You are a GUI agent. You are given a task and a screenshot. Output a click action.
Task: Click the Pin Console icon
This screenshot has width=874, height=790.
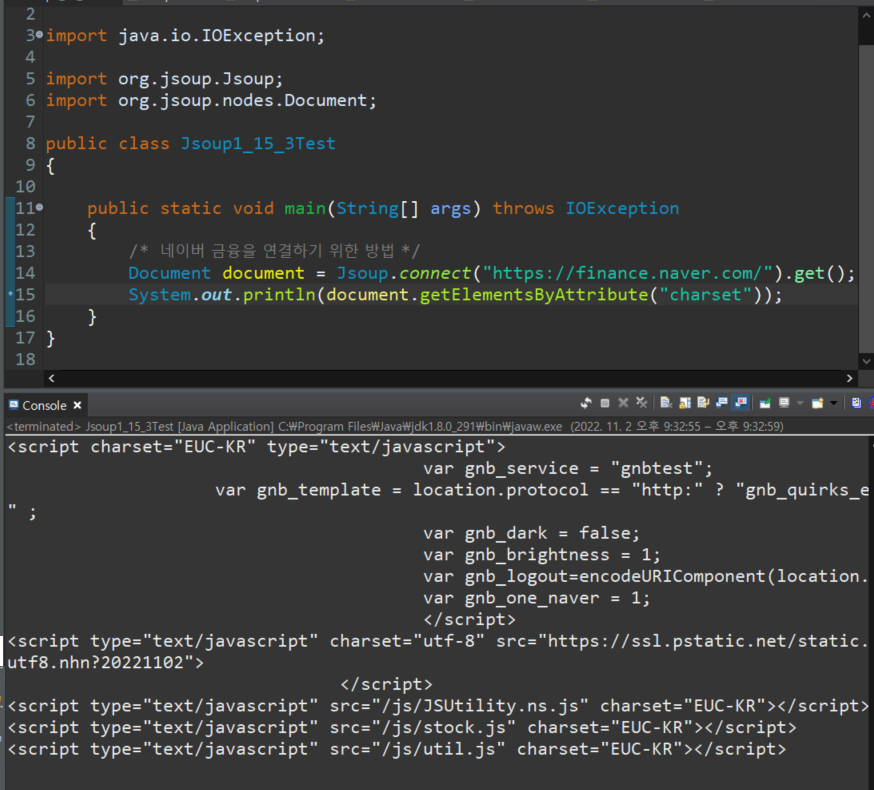pos(765,403)
